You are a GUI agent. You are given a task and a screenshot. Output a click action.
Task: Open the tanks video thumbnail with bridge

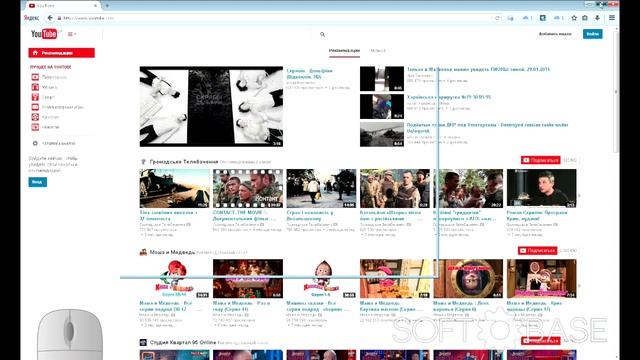pyautogui.click(x=382, y=134)
